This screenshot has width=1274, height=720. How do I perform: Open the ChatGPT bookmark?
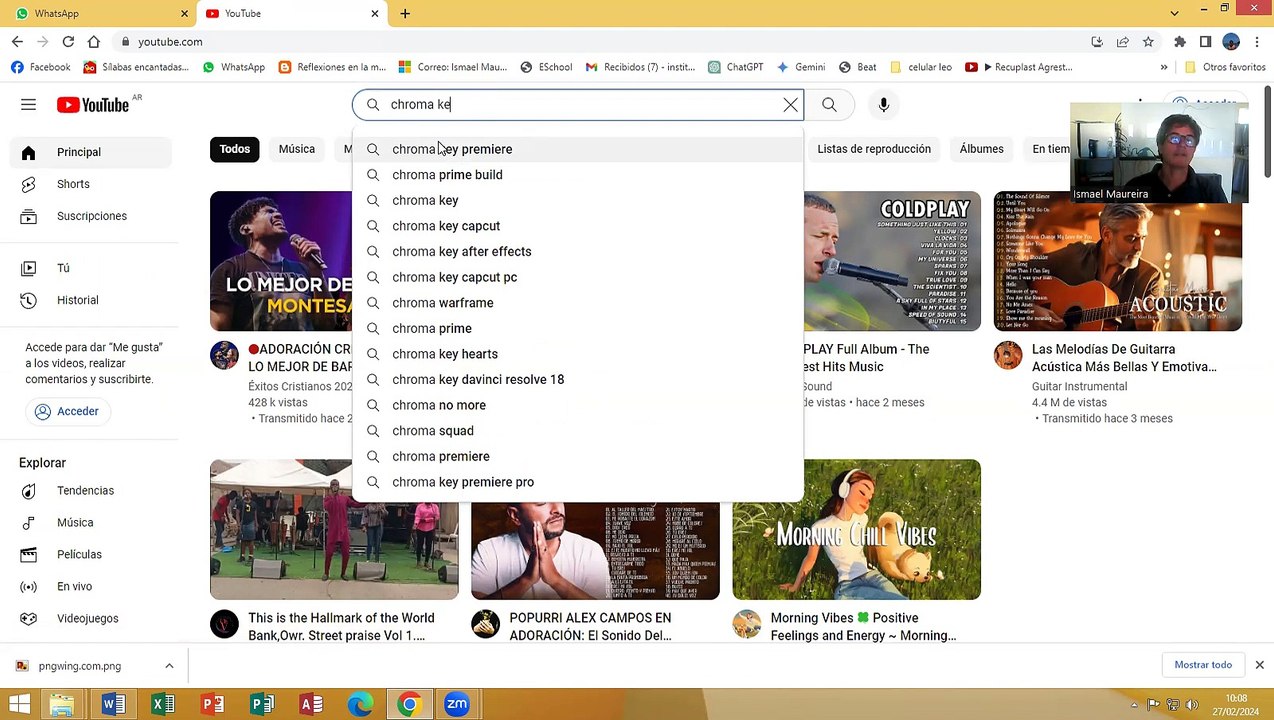[735, 67]
